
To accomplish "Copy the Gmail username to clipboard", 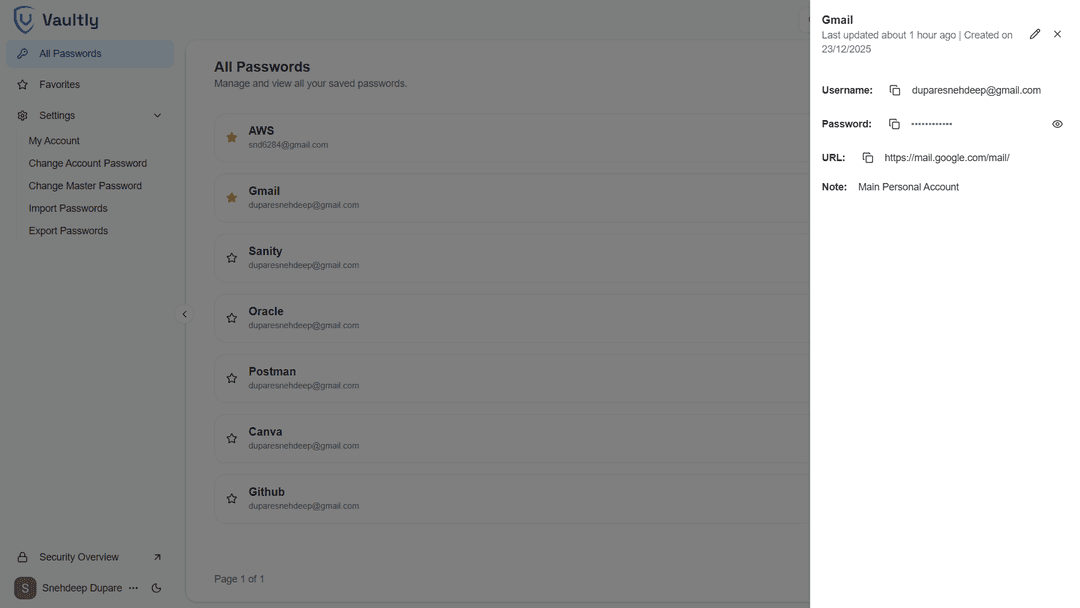I will 895,90.
